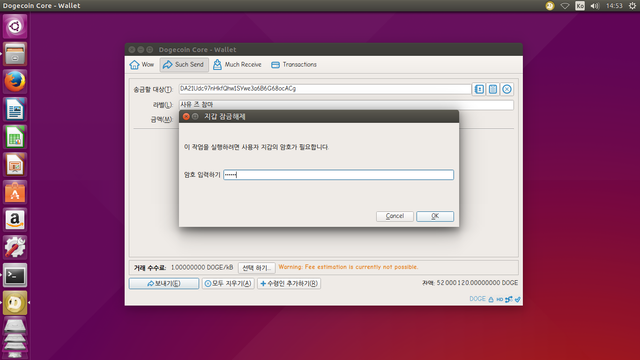Open LibreOffice Calc from launcher
The height and width of the screenshot is (360, 640).
(15, 137)
